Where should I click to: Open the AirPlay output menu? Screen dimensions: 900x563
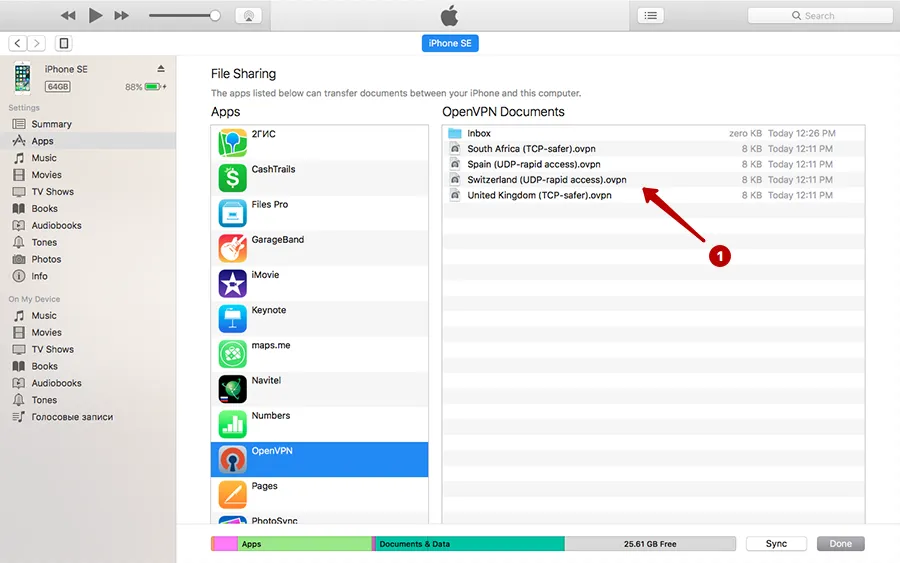pyautogui.click(x=249, y=15)
